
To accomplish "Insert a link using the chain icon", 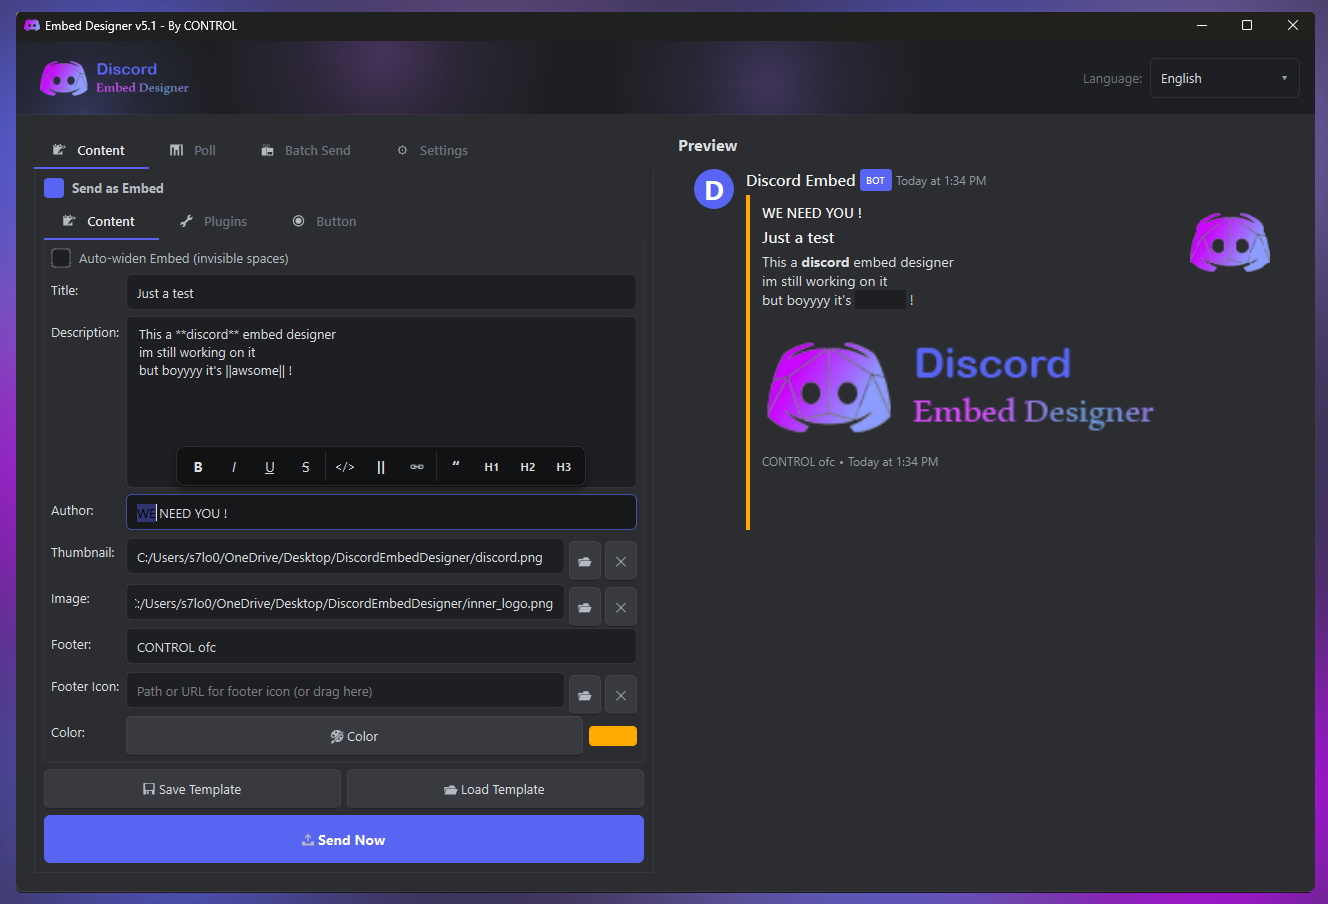I will pyautogui.click(x=417, y=467).
